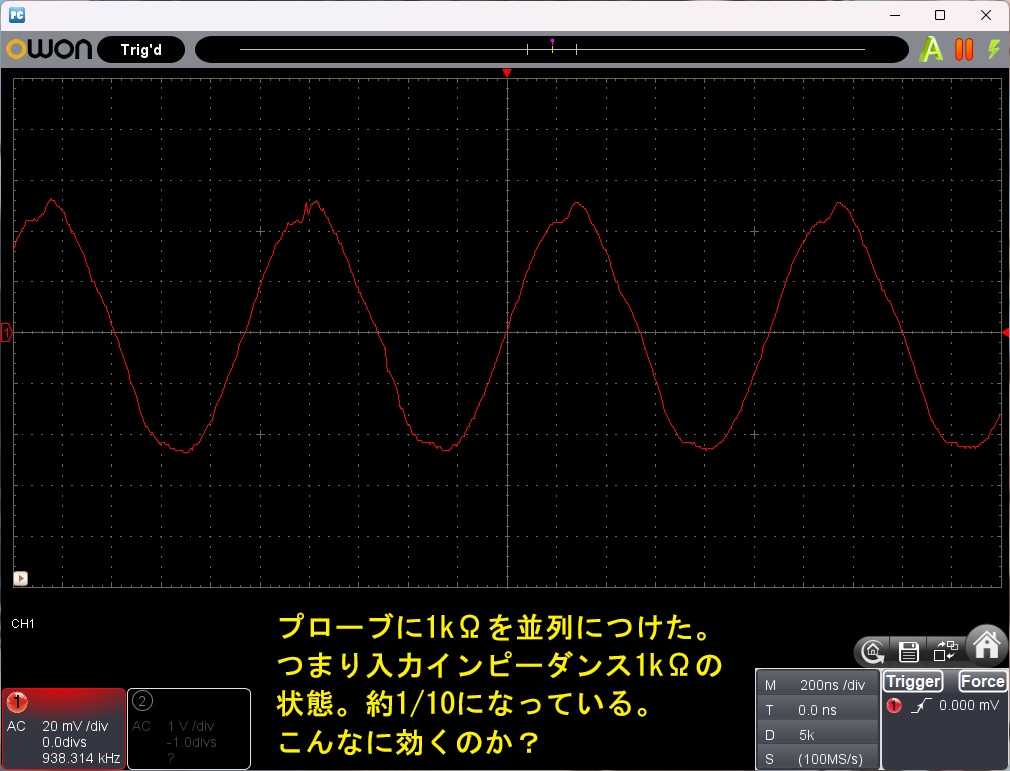The image size is (1010, 771).
Task: Click the green lightning bolt icon
Action: 995,50
